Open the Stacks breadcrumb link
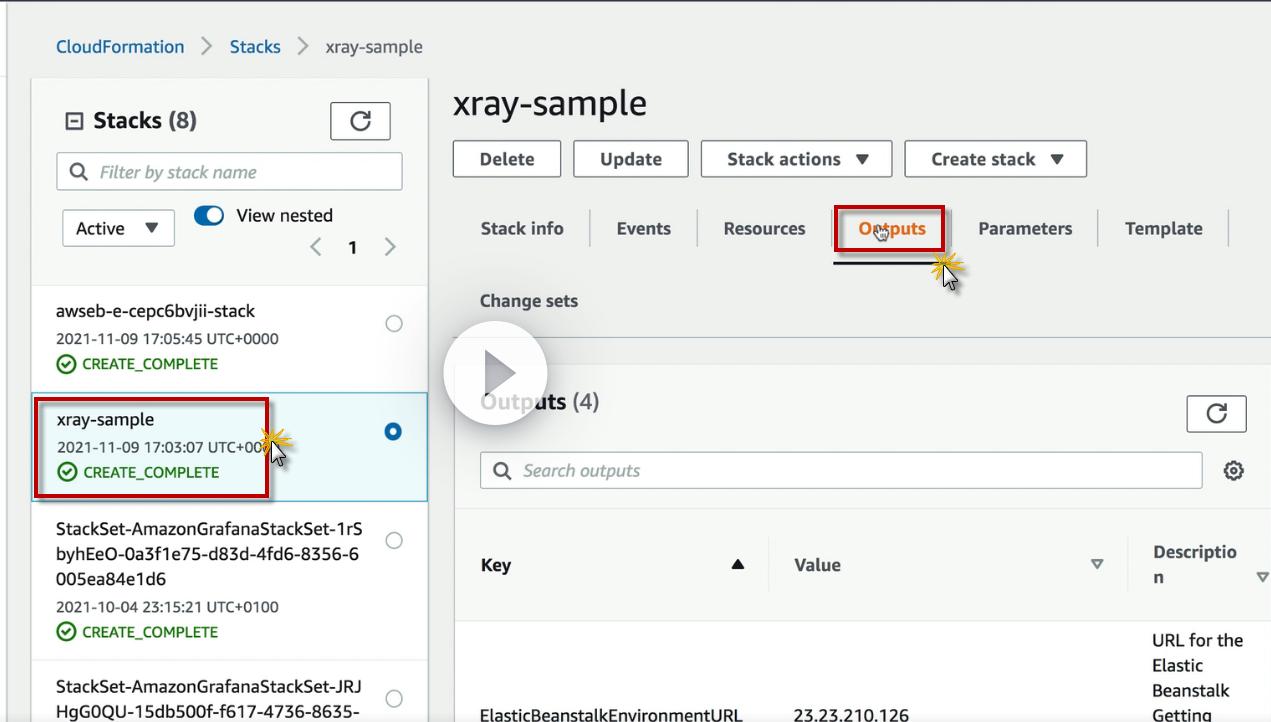This screenshot has width=1271, height=722. tap(255, 47)
